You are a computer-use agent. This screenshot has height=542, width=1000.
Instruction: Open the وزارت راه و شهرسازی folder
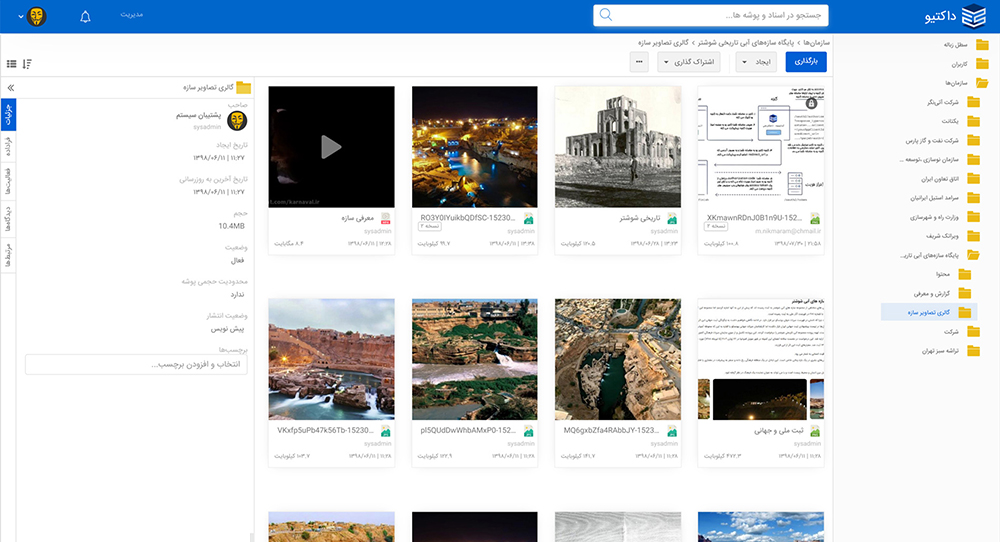(x=945, y=217)
